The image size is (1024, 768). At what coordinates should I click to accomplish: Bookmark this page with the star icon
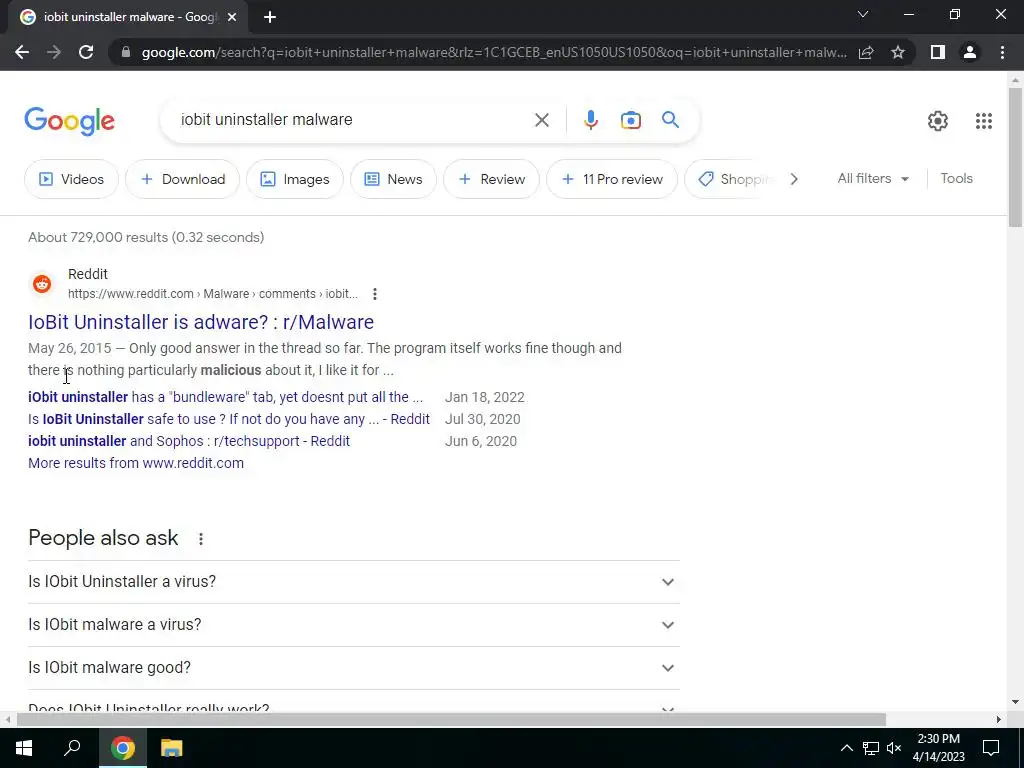898,52
